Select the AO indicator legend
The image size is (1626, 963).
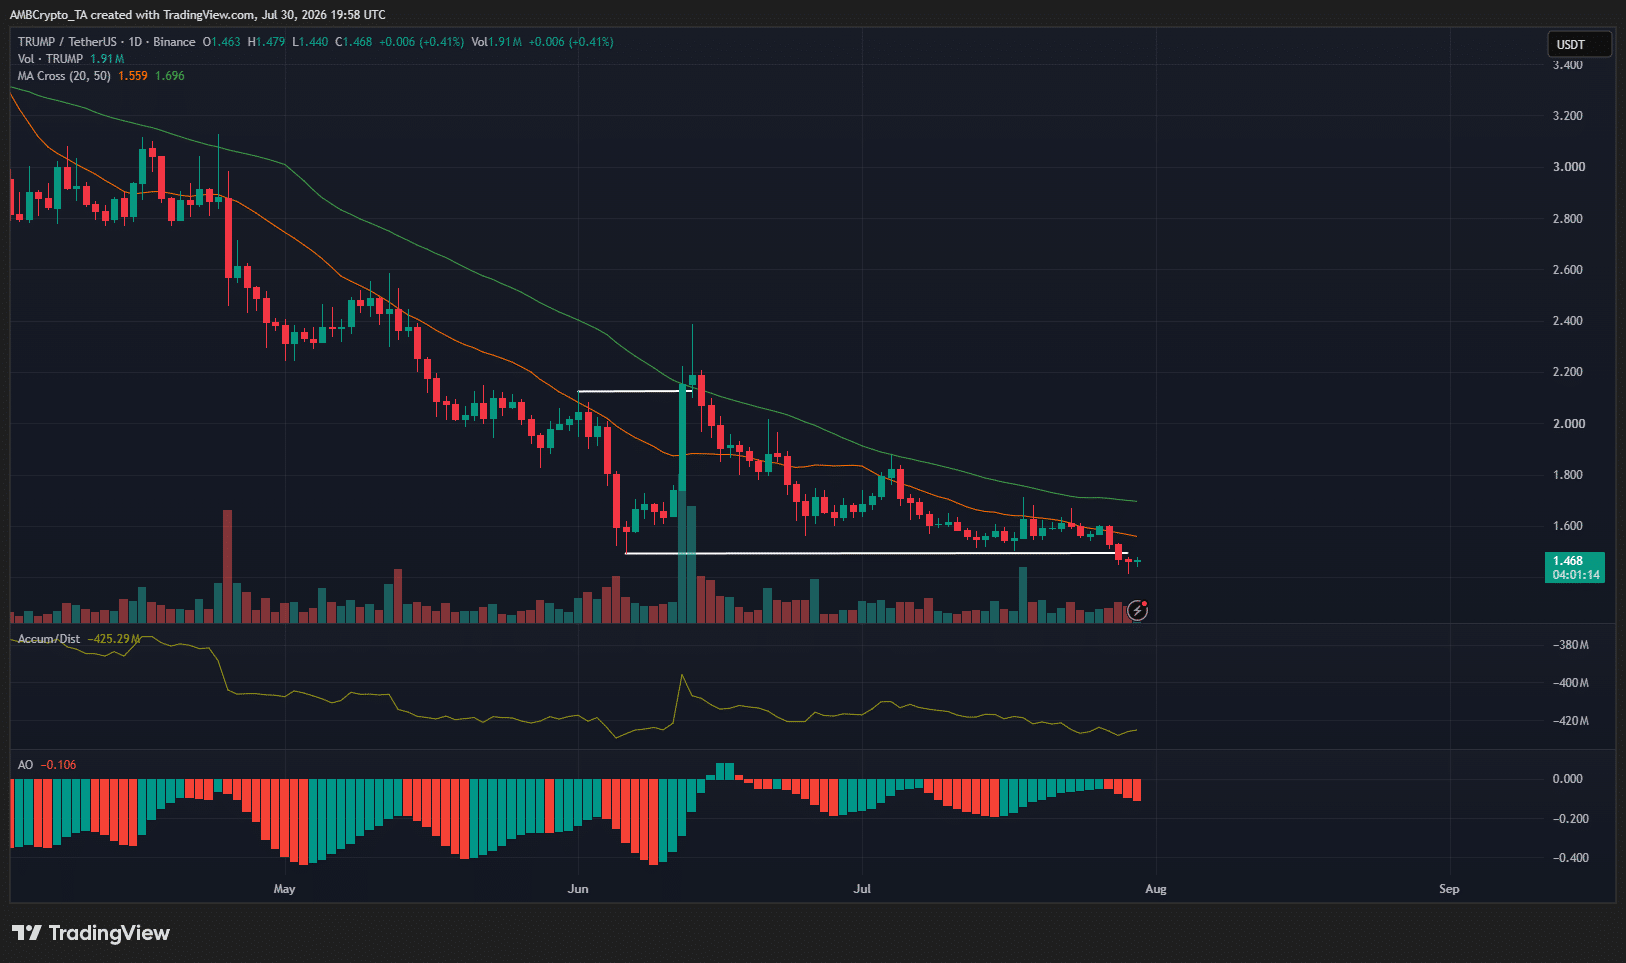pos(25,765)
